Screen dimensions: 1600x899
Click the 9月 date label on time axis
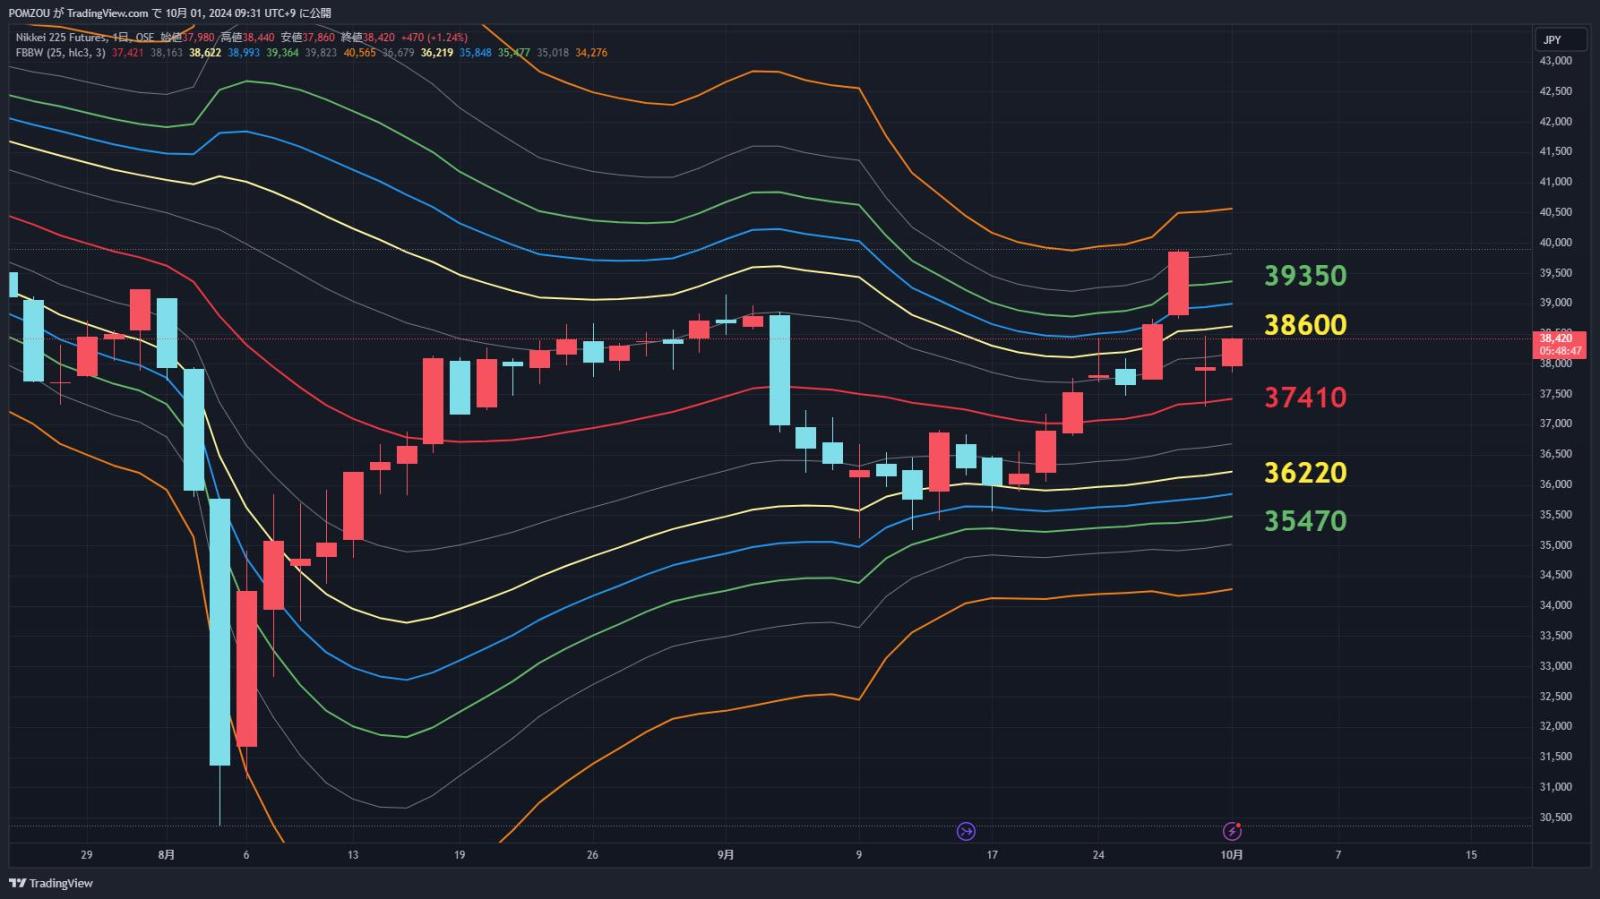click(726, 855)
